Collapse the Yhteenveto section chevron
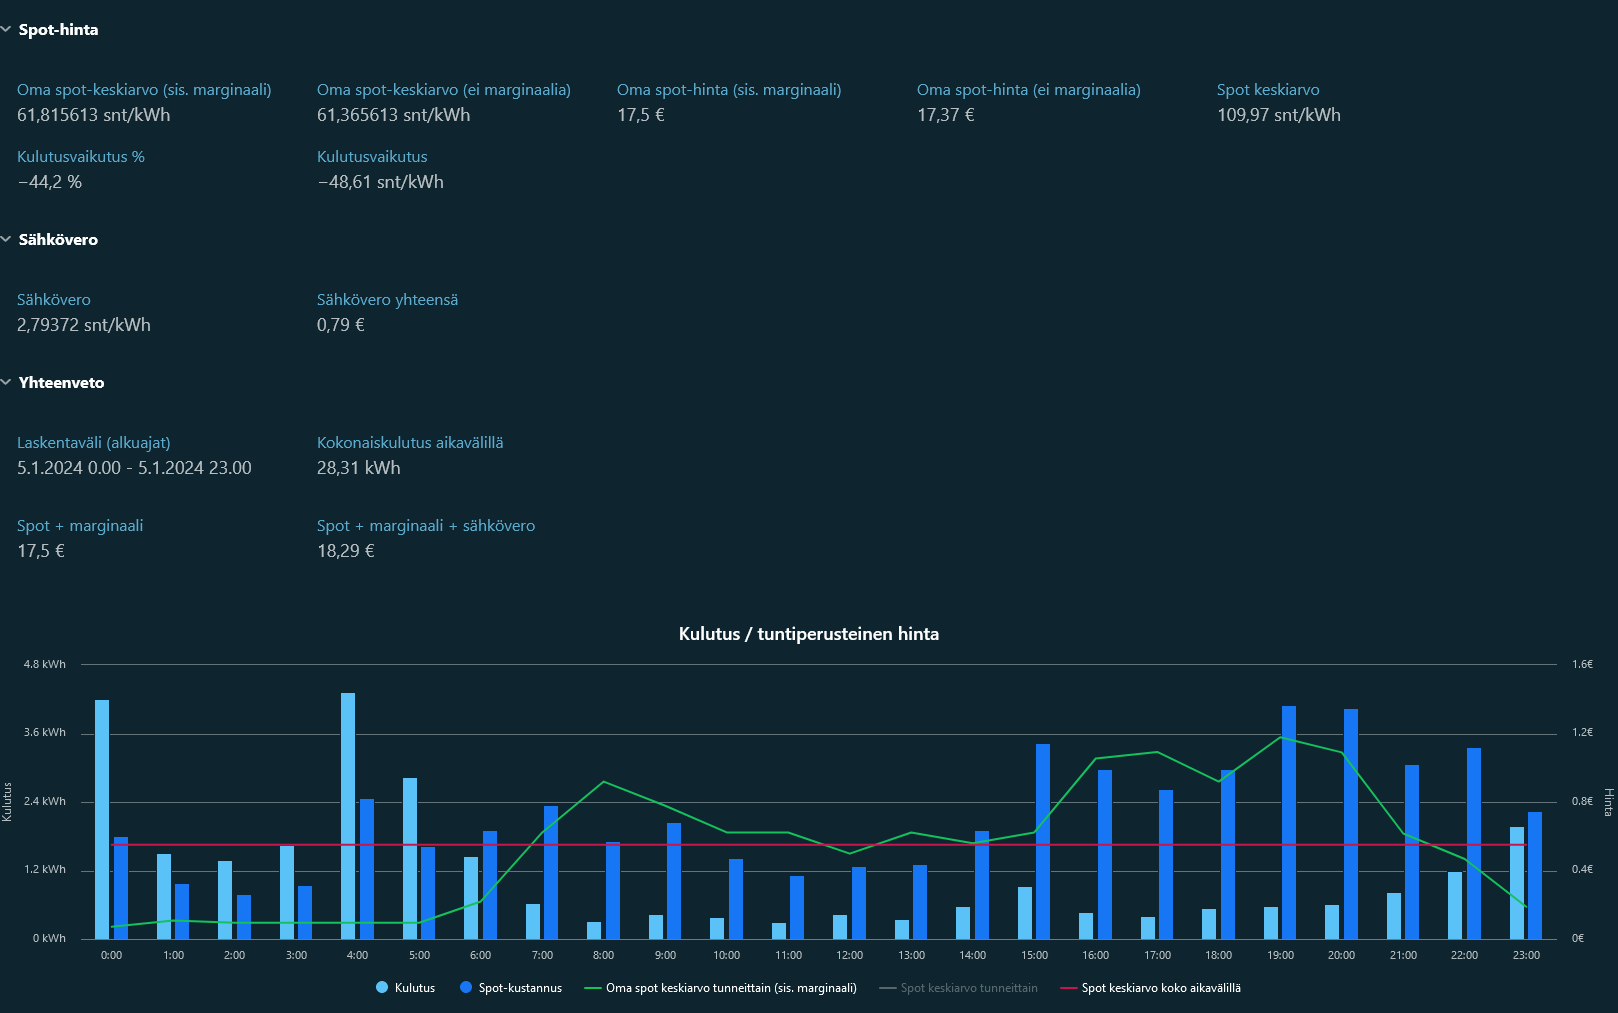1618x1013 pixels. 6,383
